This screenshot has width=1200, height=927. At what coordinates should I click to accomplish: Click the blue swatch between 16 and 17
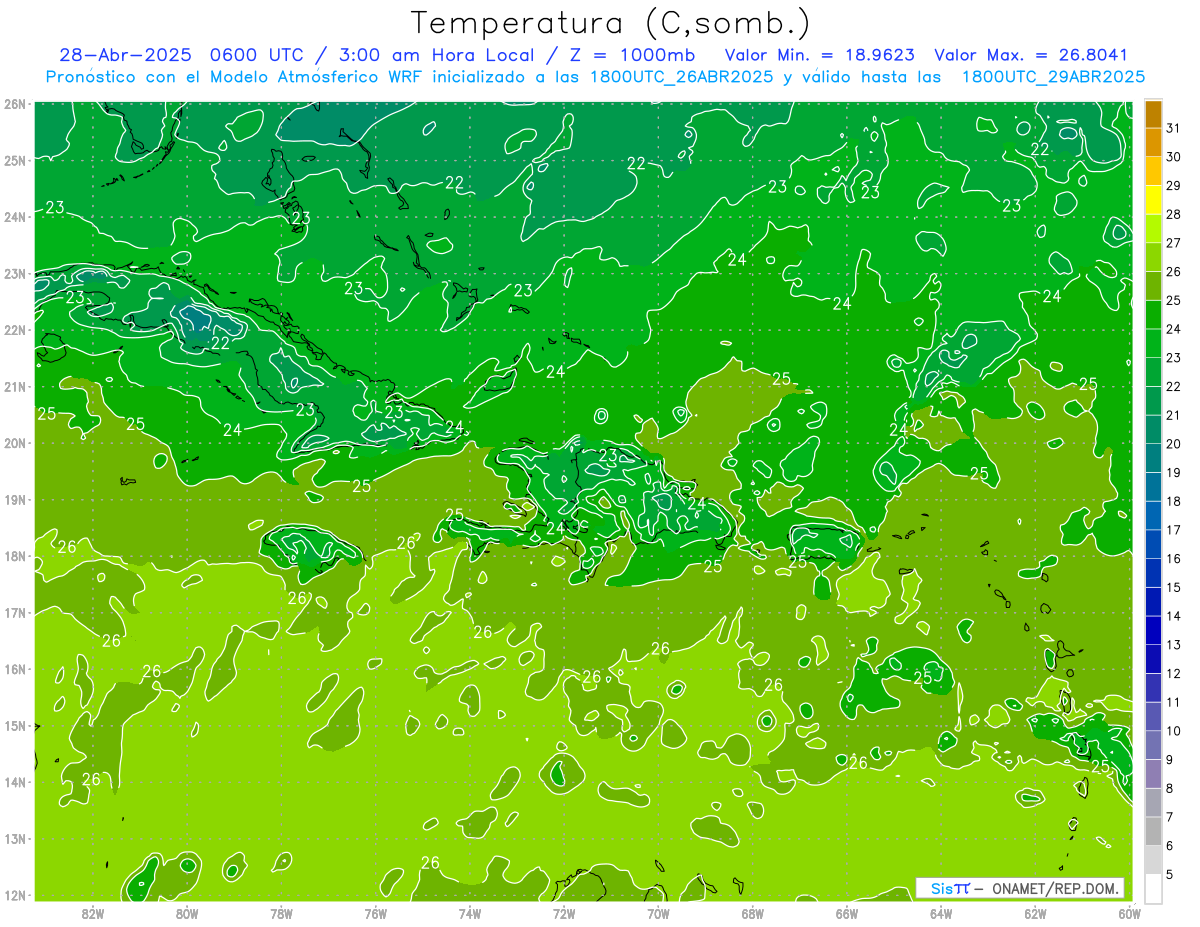click(x=1153, y=543)
